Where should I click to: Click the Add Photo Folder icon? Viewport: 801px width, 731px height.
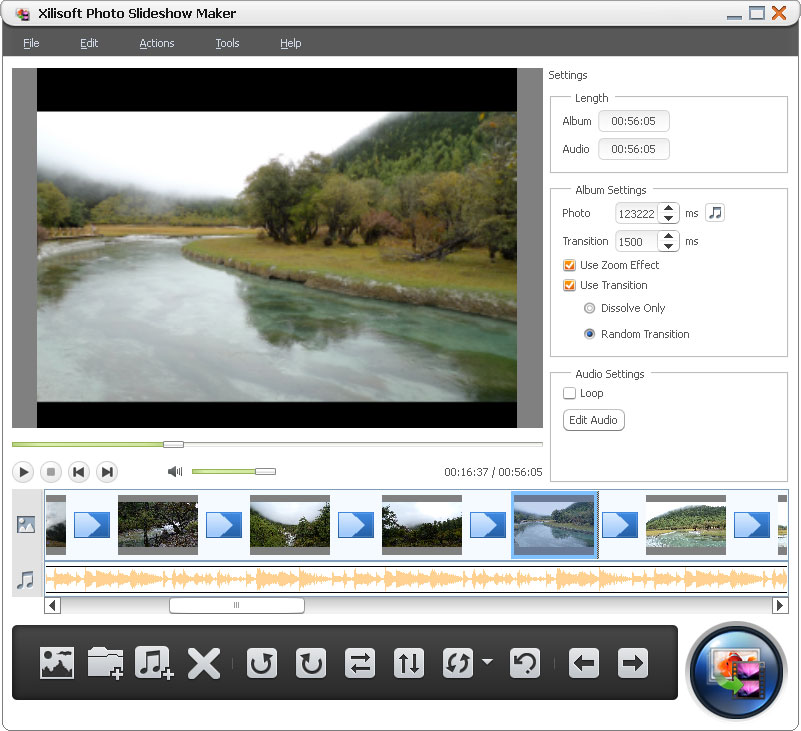[105, 663]
